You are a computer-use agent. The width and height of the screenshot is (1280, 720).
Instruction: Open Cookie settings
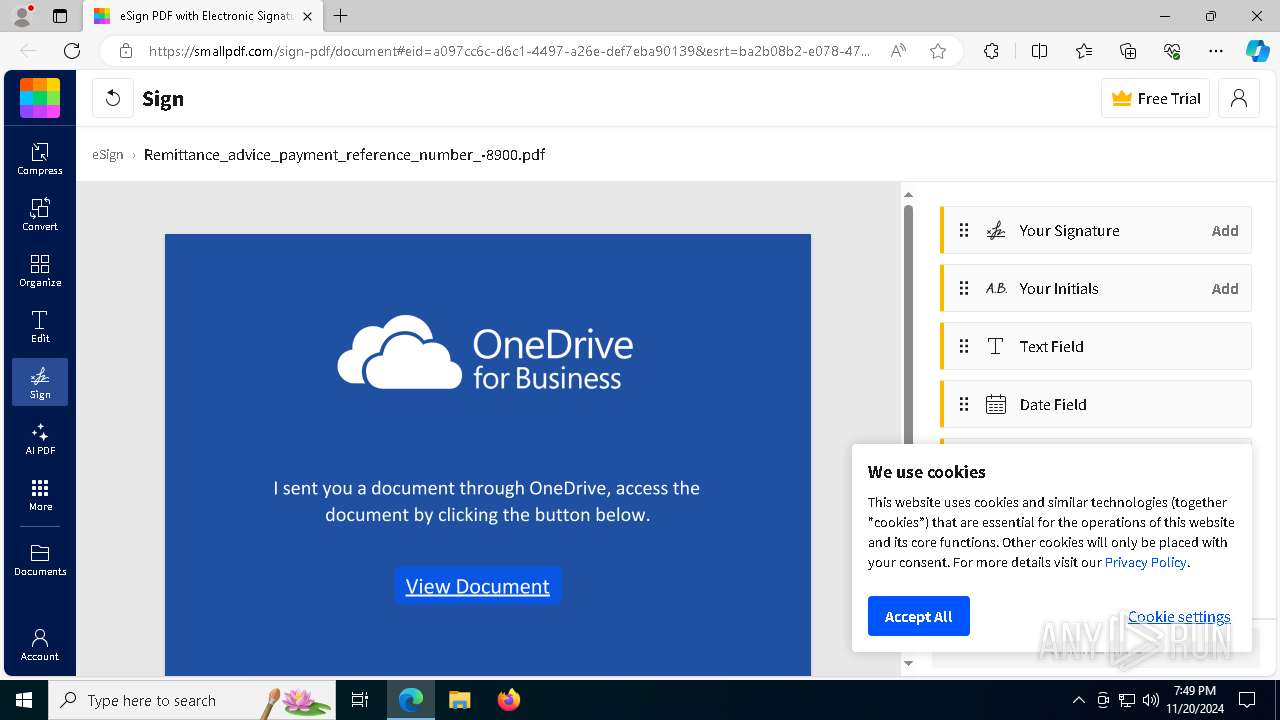pyautogui.click(x=1179, y=617)
